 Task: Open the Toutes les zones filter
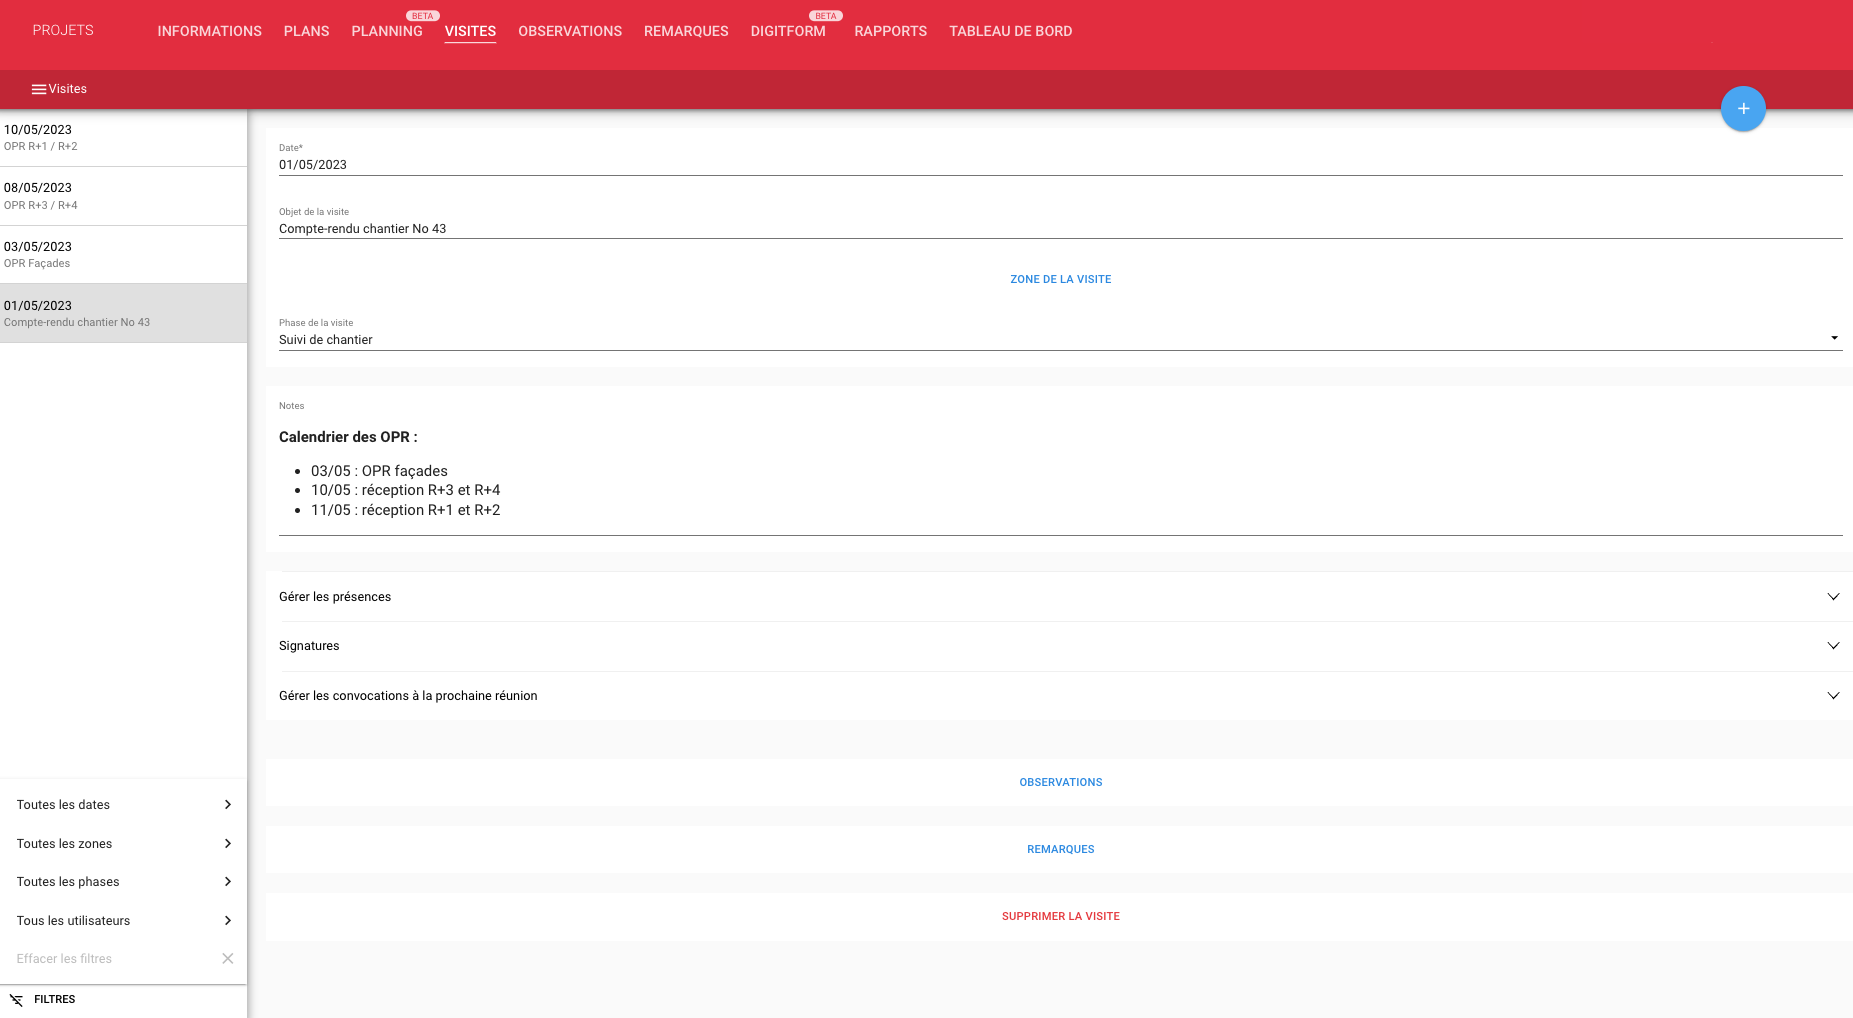pyautogui.click(x=123, y=844)
